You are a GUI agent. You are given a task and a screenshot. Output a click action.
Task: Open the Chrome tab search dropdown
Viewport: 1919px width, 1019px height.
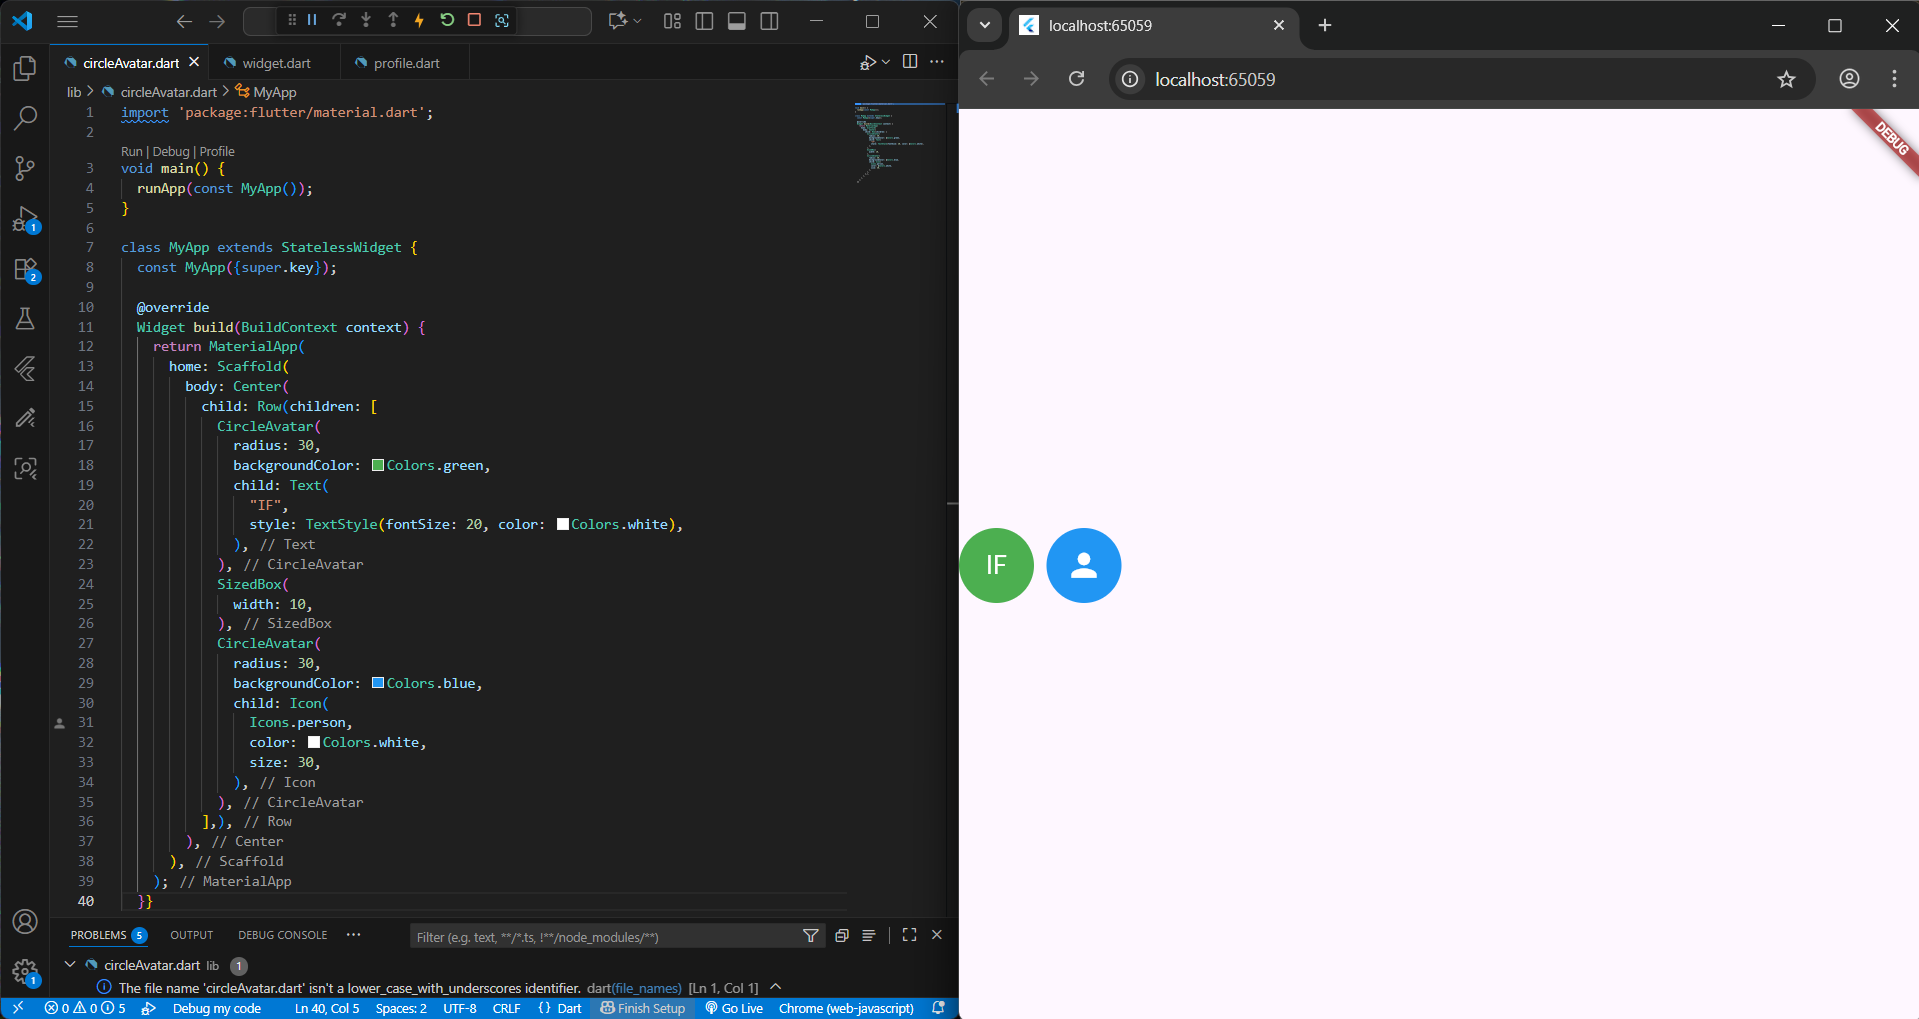click(x=984, y=25)
